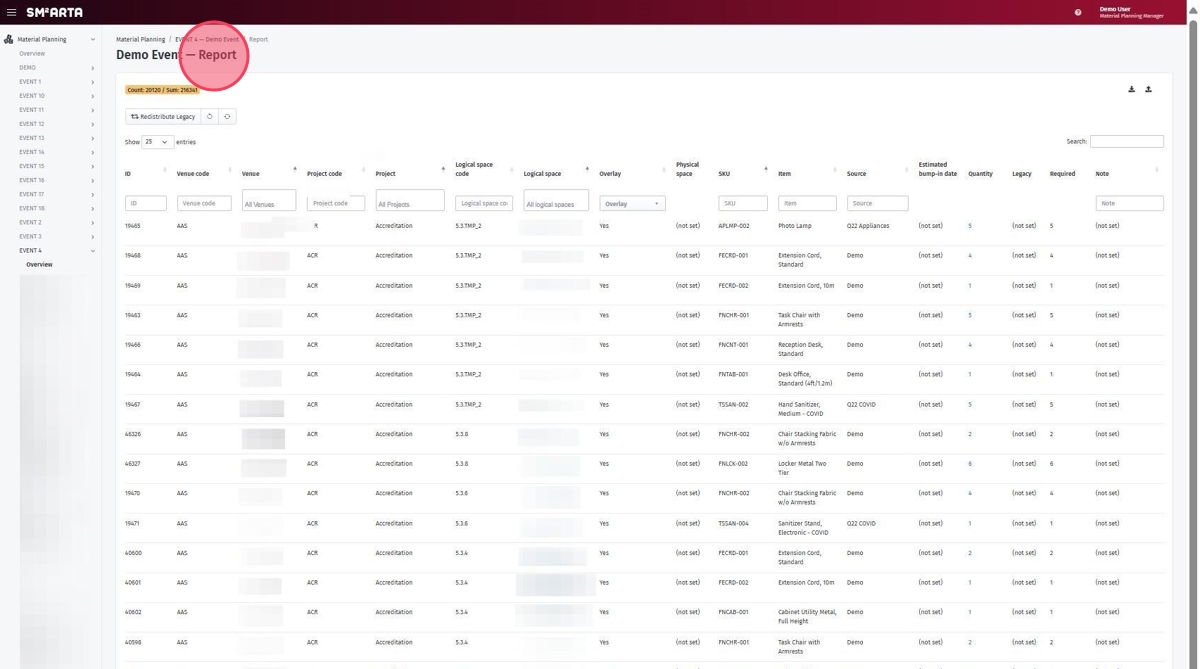Image resolution: width=1200 pixels, height=669 pixels.
Task: Open the Show entries count dropdown
Action: point(157,142)
